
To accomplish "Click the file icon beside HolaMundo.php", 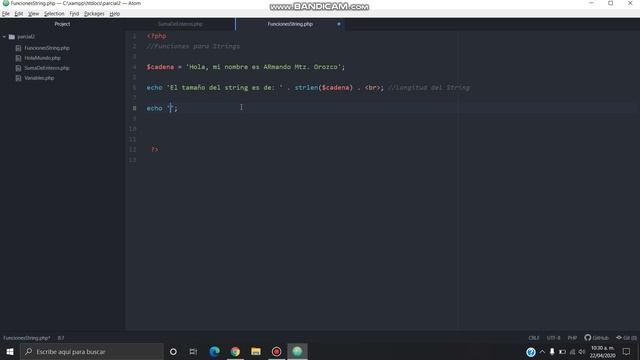I will (x=18, y=58).
